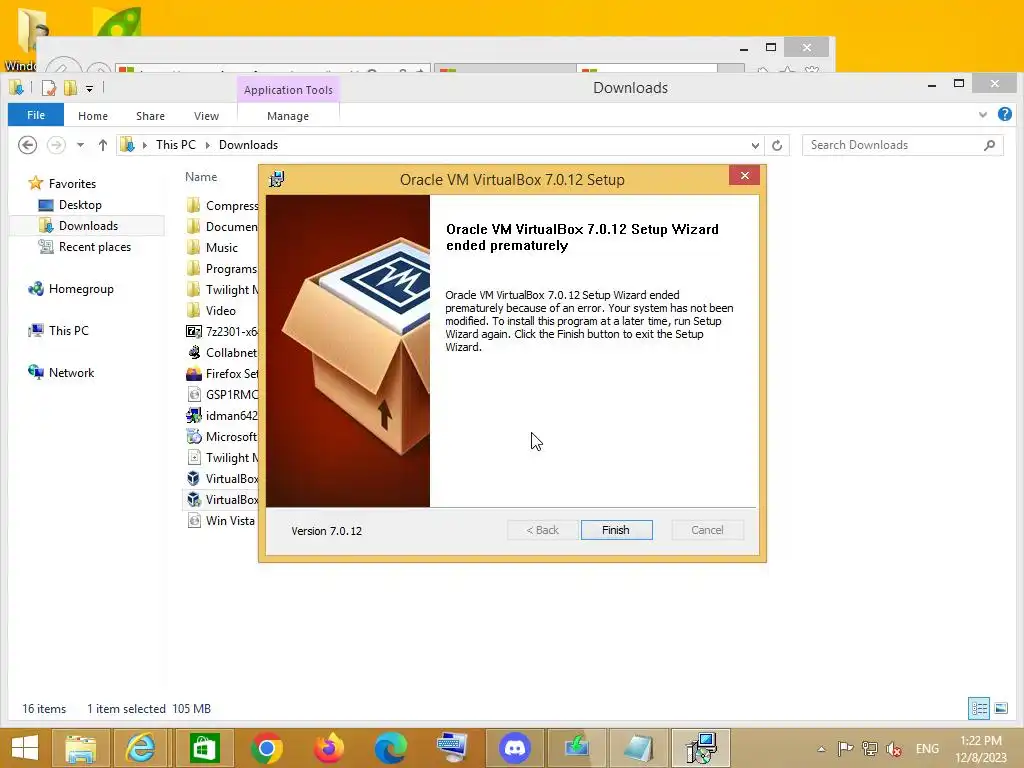1024x768 pixels.
Task: Click the network tray icon
Action: [x=869, y=749]
